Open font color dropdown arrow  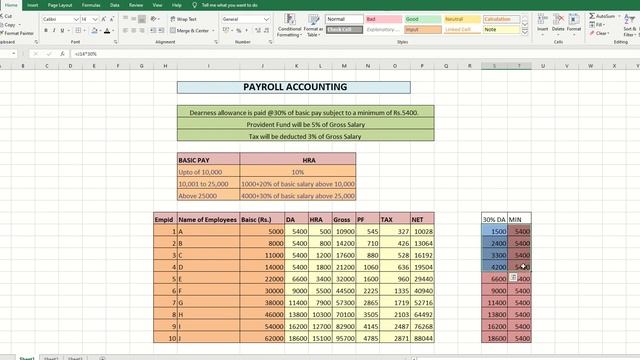coord(113,31)
